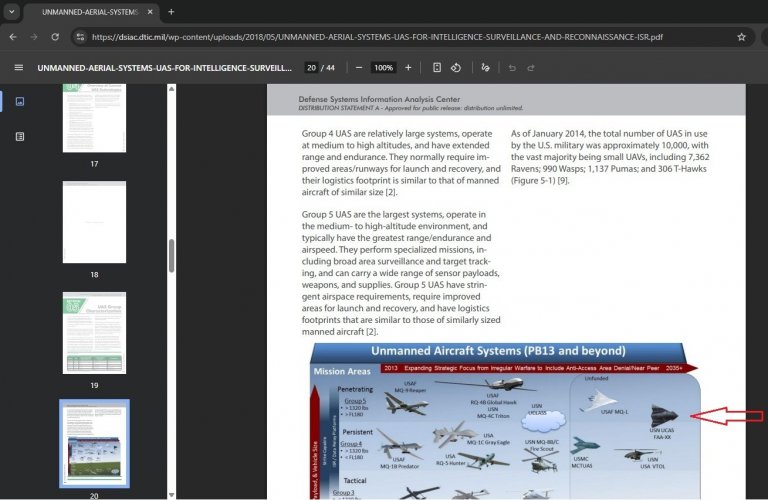Image resolution: width=768 pixels, height=500 pixels.
Task: Click thumbnail scrollbar down arrow
Action: (171, 495)
